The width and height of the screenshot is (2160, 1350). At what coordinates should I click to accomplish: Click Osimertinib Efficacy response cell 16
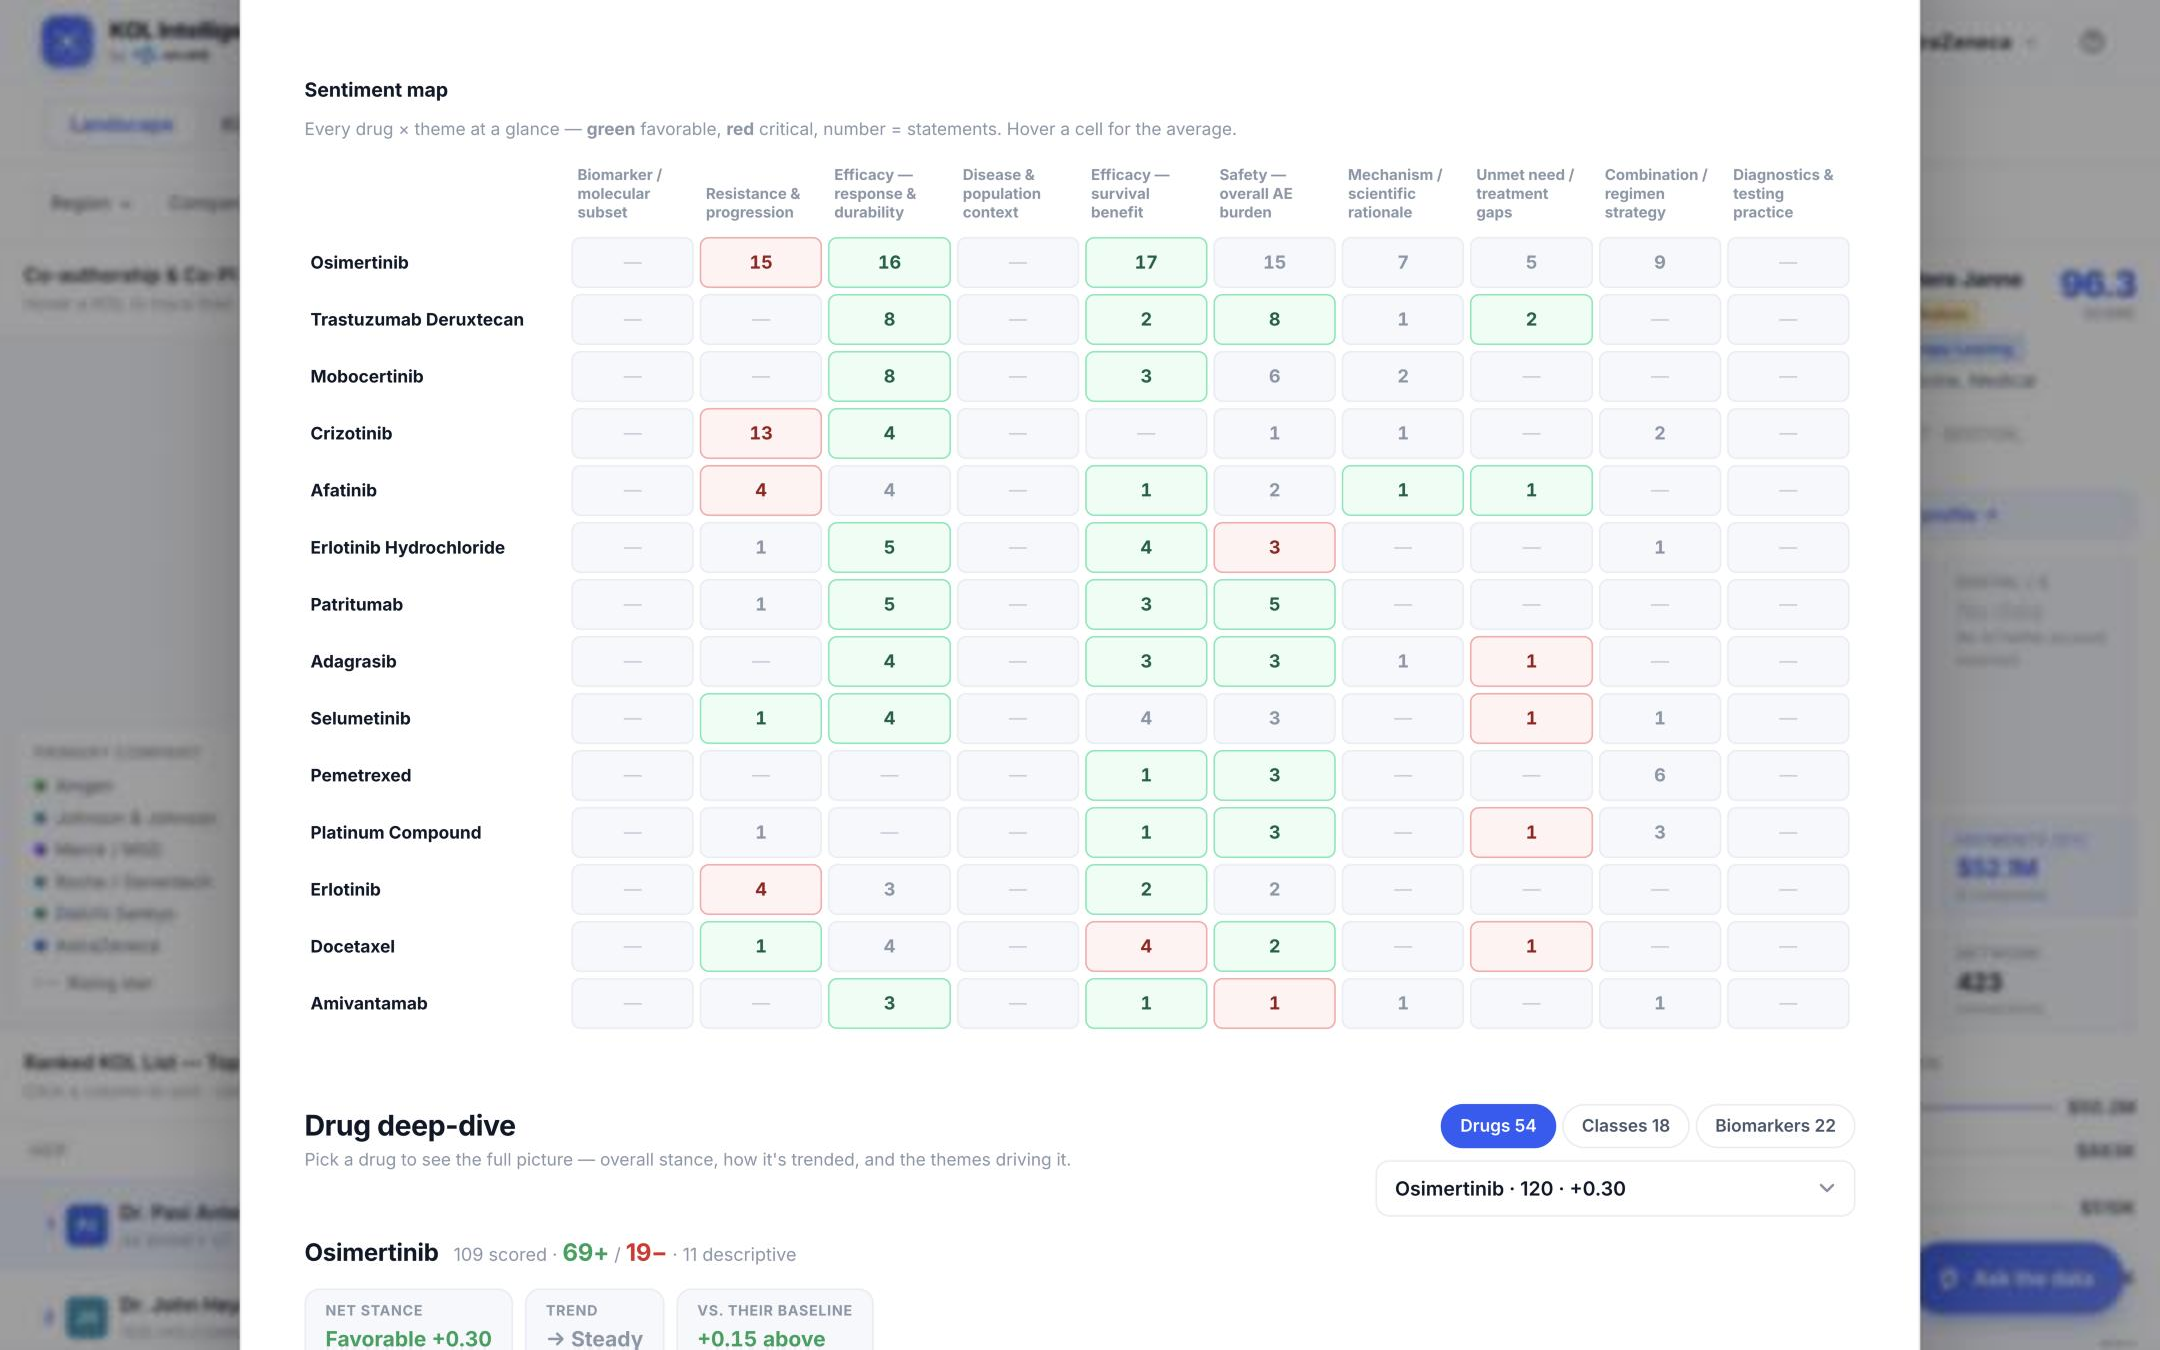[889, 262]
